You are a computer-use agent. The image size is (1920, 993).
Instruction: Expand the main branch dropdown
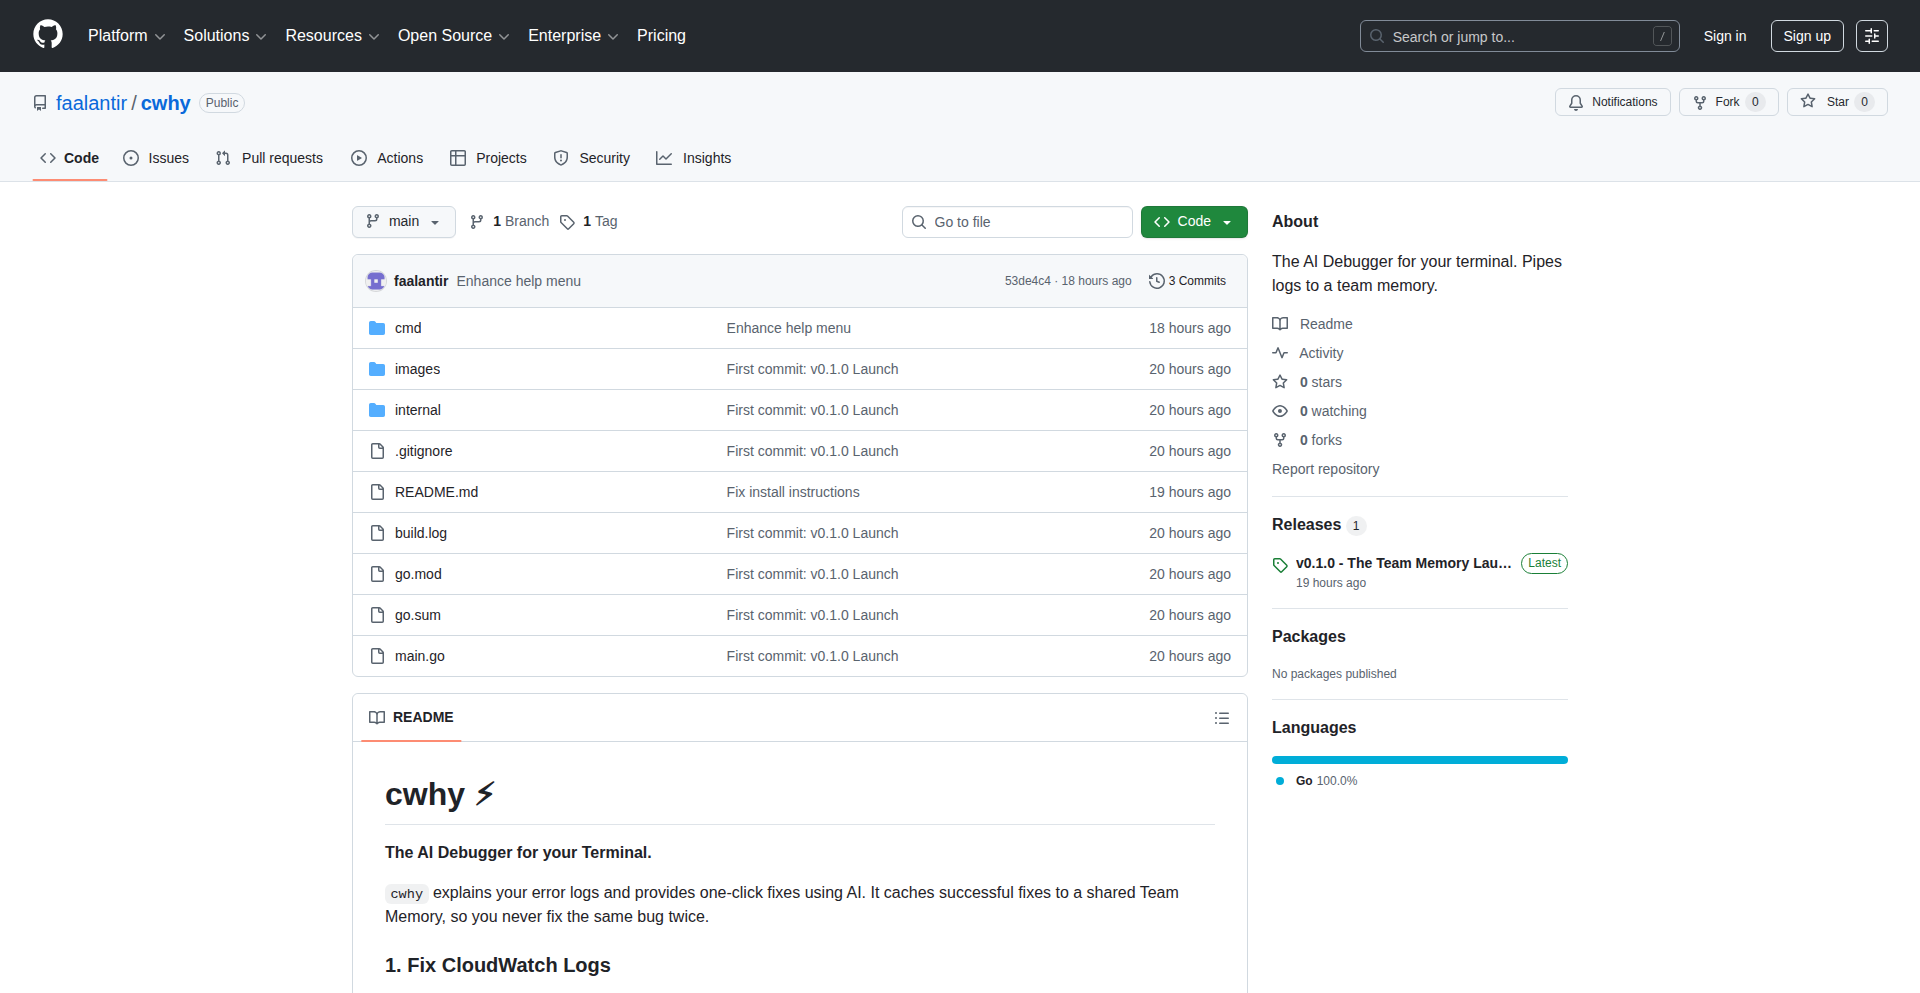[x=403, y=222]
